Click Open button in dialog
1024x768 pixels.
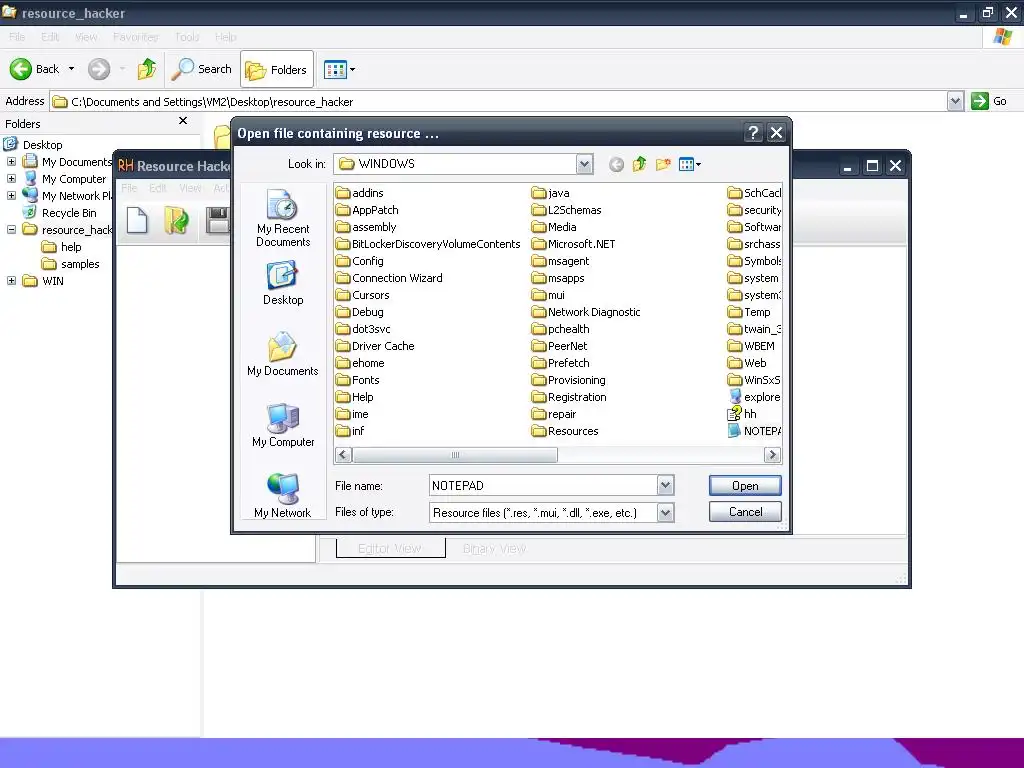pos(745,485)
